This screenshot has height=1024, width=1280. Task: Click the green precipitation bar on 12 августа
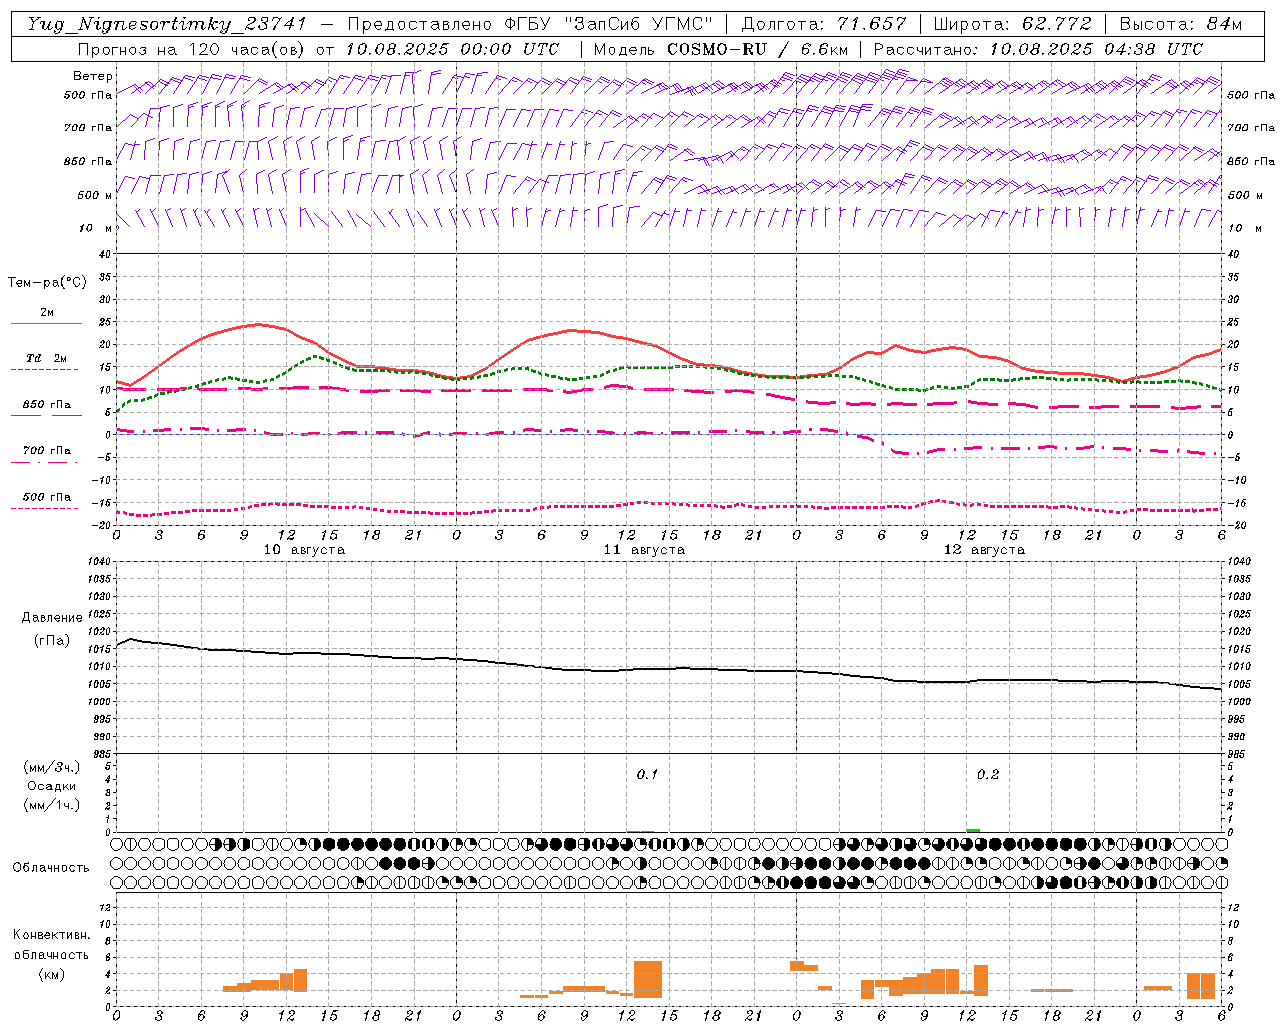point(973,830)
